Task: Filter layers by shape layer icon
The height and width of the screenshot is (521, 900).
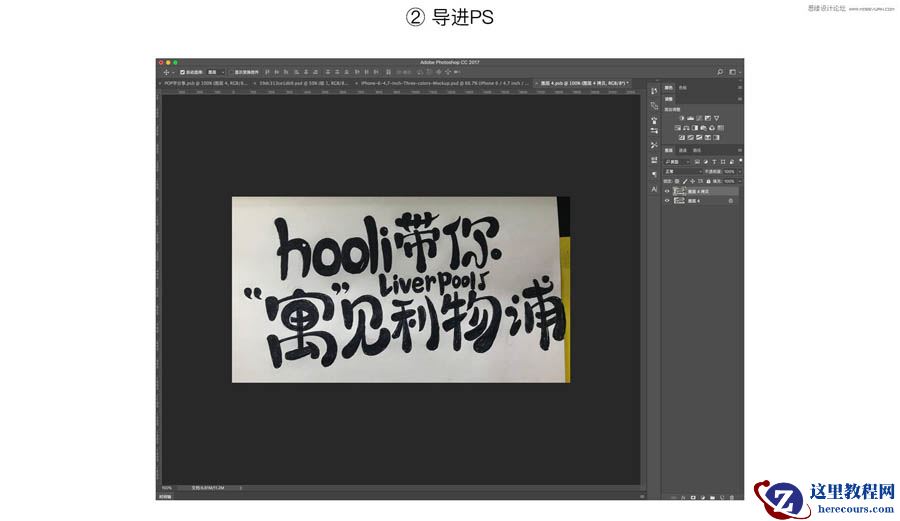Action: click(x=723, y=162)
